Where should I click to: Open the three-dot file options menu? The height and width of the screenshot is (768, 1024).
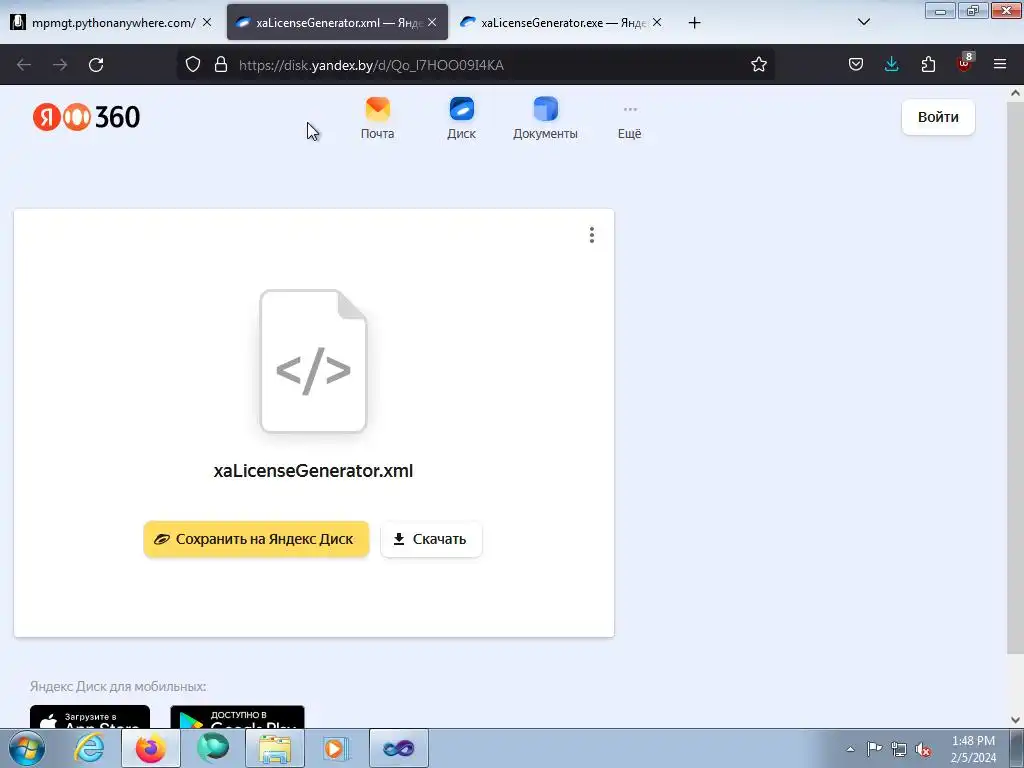(592, 235)
